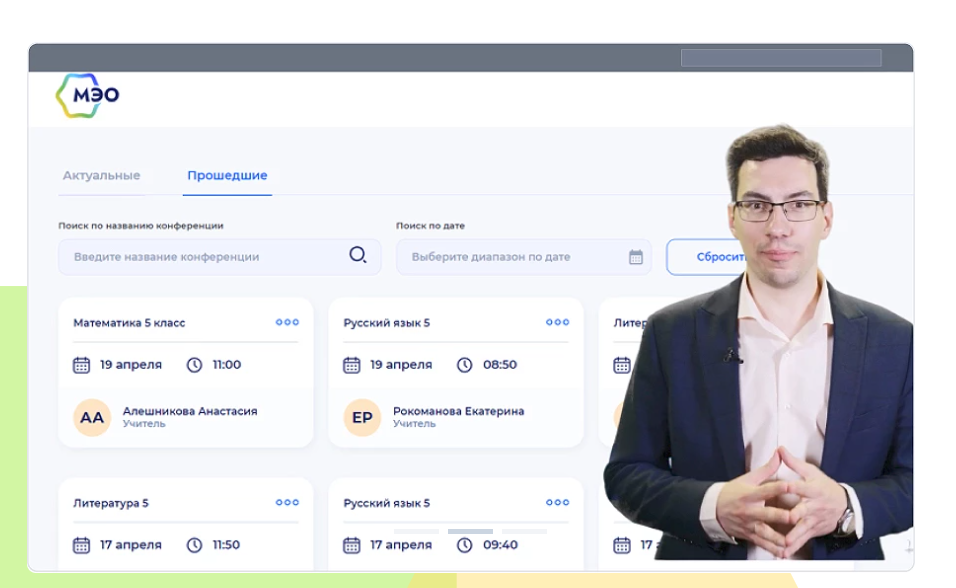The image size is (956, 588).
Task: Open three-dot menu on 08:50 Русский язык card
Action: [x=557, y=322]
